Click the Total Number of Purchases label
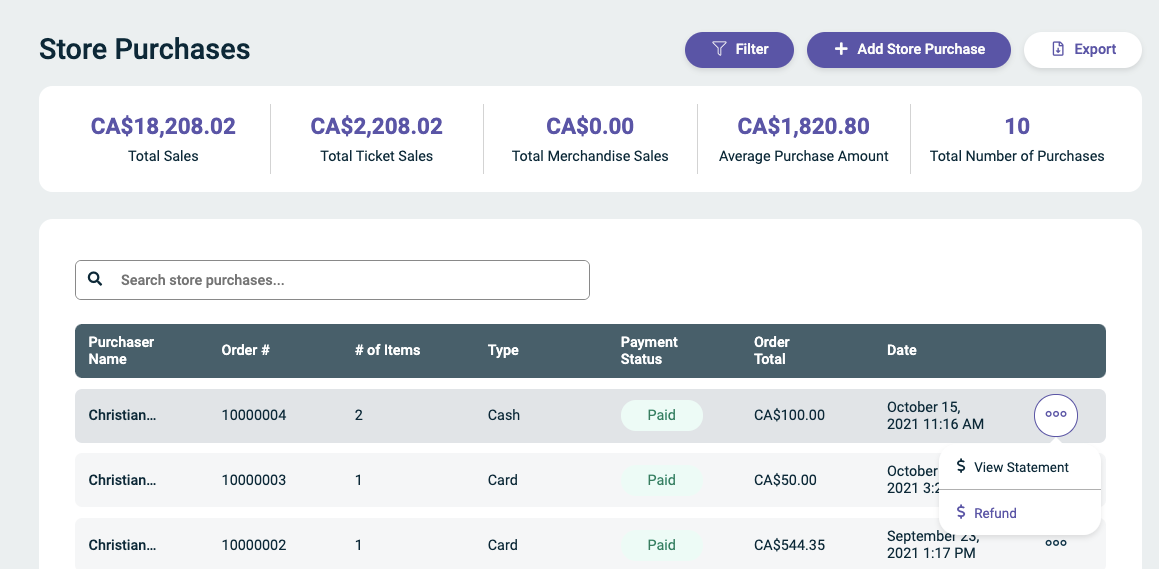 click(1017, 156)
